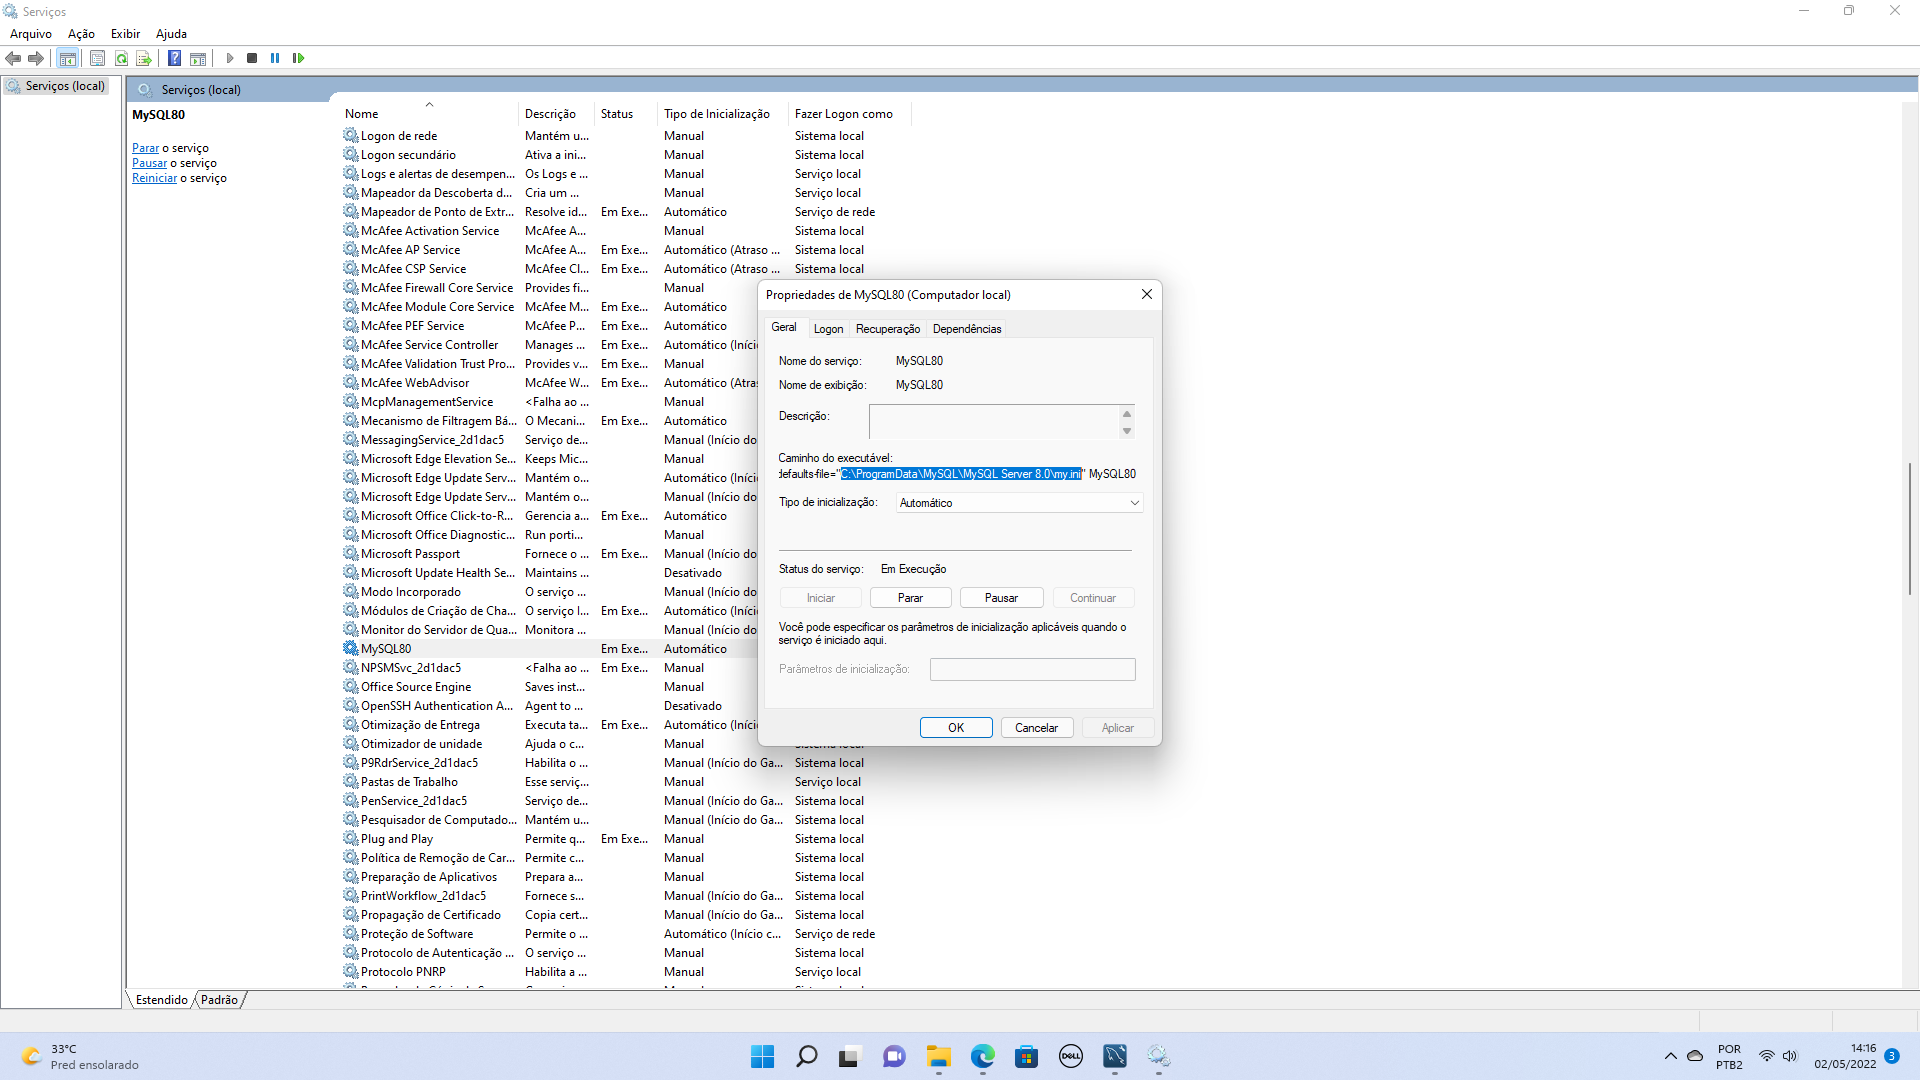This screenshot has height=1080, width=1920.
Task: Open the weather widget showing 33°C
Action: tap(80, 1056)
